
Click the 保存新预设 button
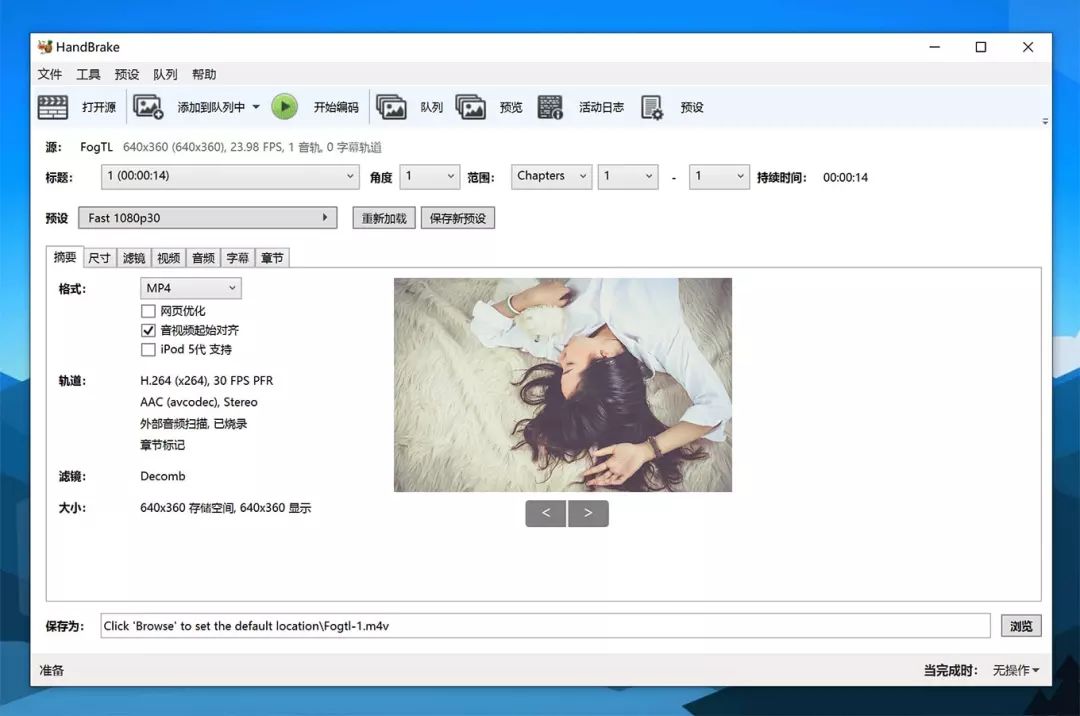coord(458,217)
